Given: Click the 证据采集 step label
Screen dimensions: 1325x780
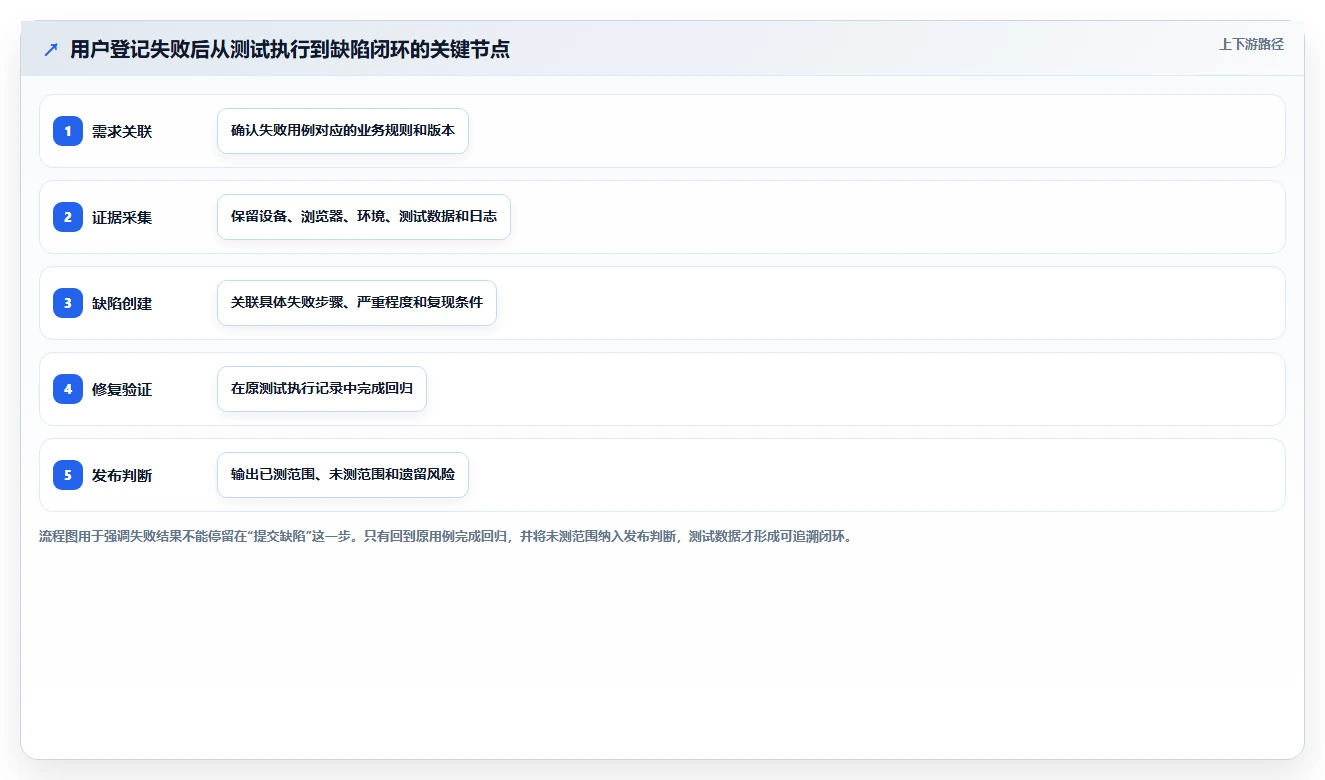Looking at the screenshot, I should coord(122,217).
